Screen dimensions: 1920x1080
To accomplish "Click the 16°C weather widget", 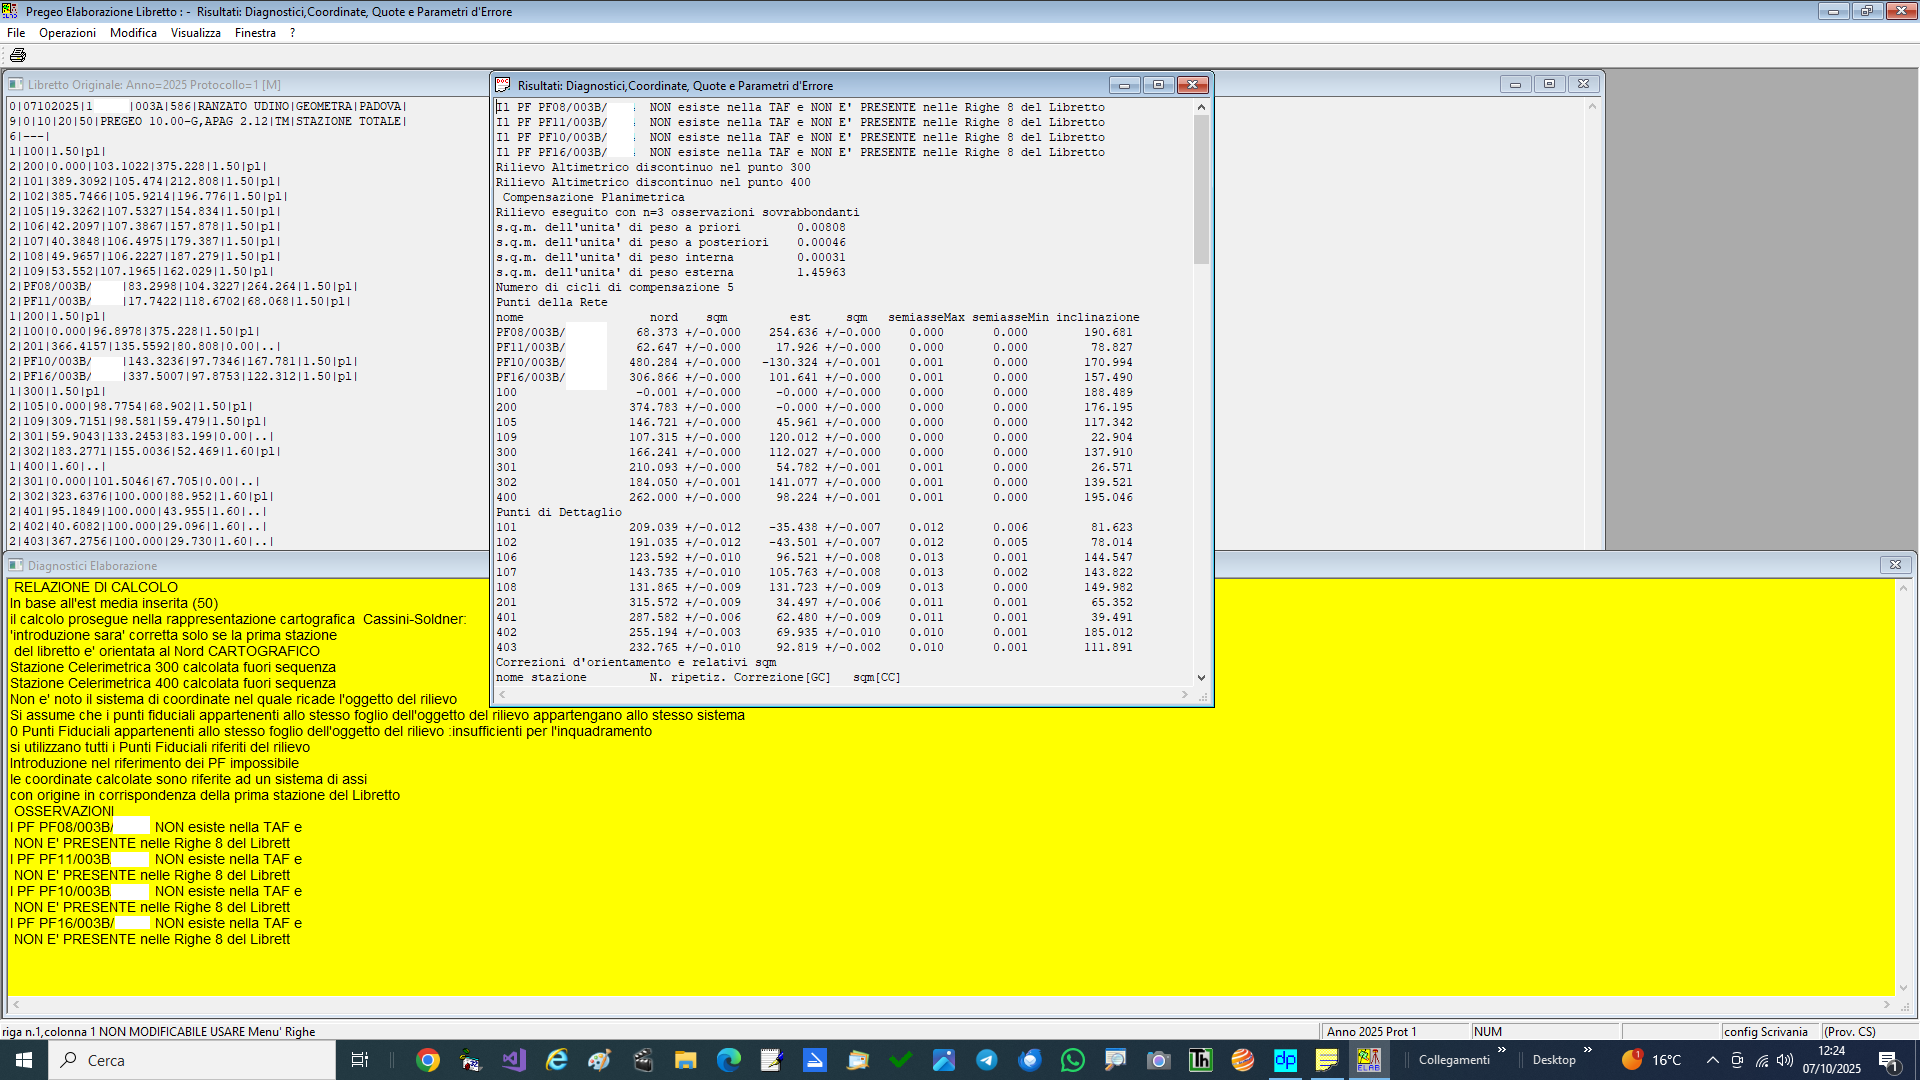I will pos(1651,1060).
